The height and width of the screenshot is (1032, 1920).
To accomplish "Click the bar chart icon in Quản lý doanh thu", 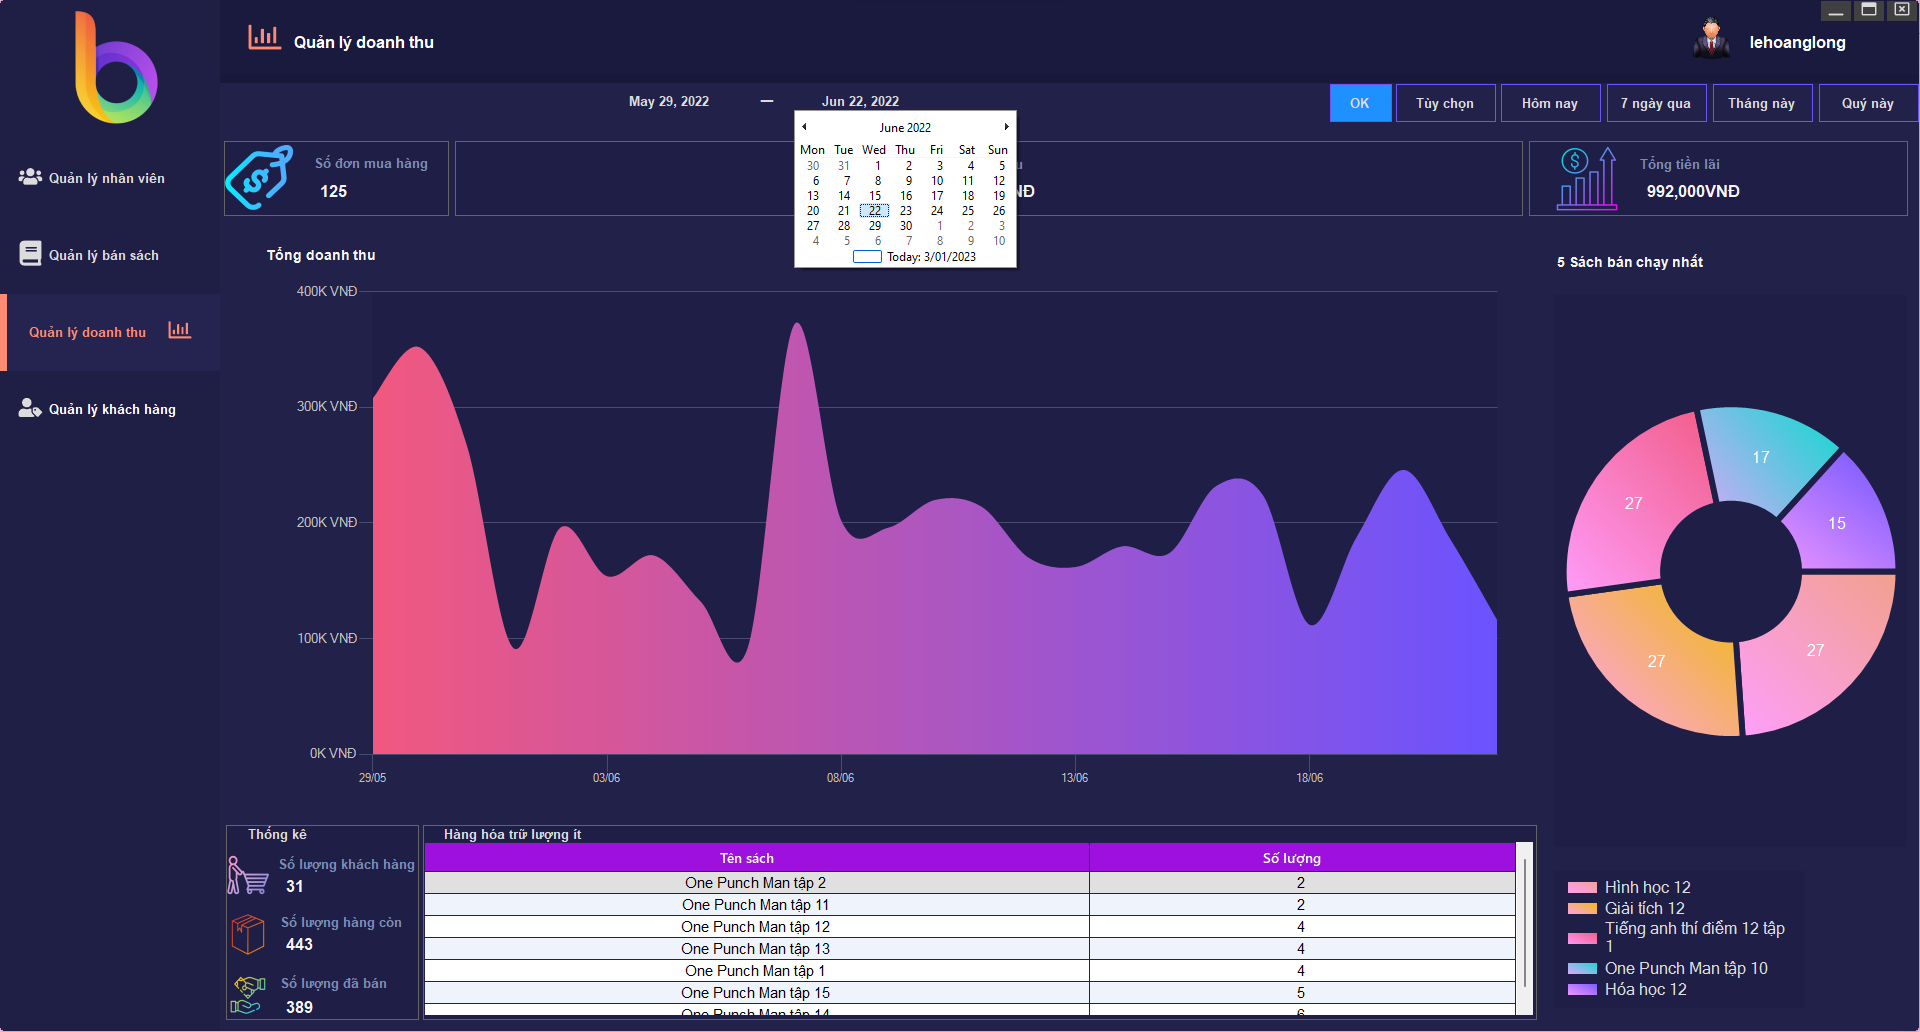I will [180, 330].
